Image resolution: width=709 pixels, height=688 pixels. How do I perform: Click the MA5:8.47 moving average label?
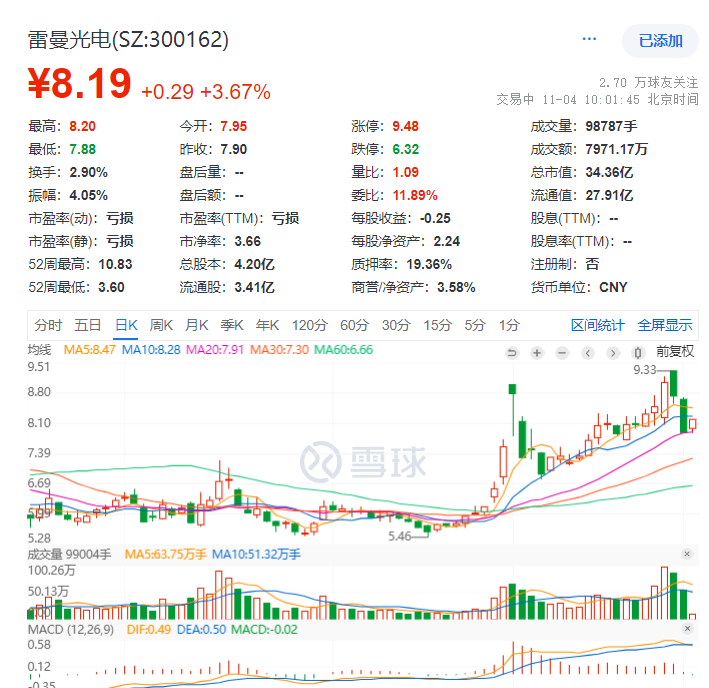(90, 350)
